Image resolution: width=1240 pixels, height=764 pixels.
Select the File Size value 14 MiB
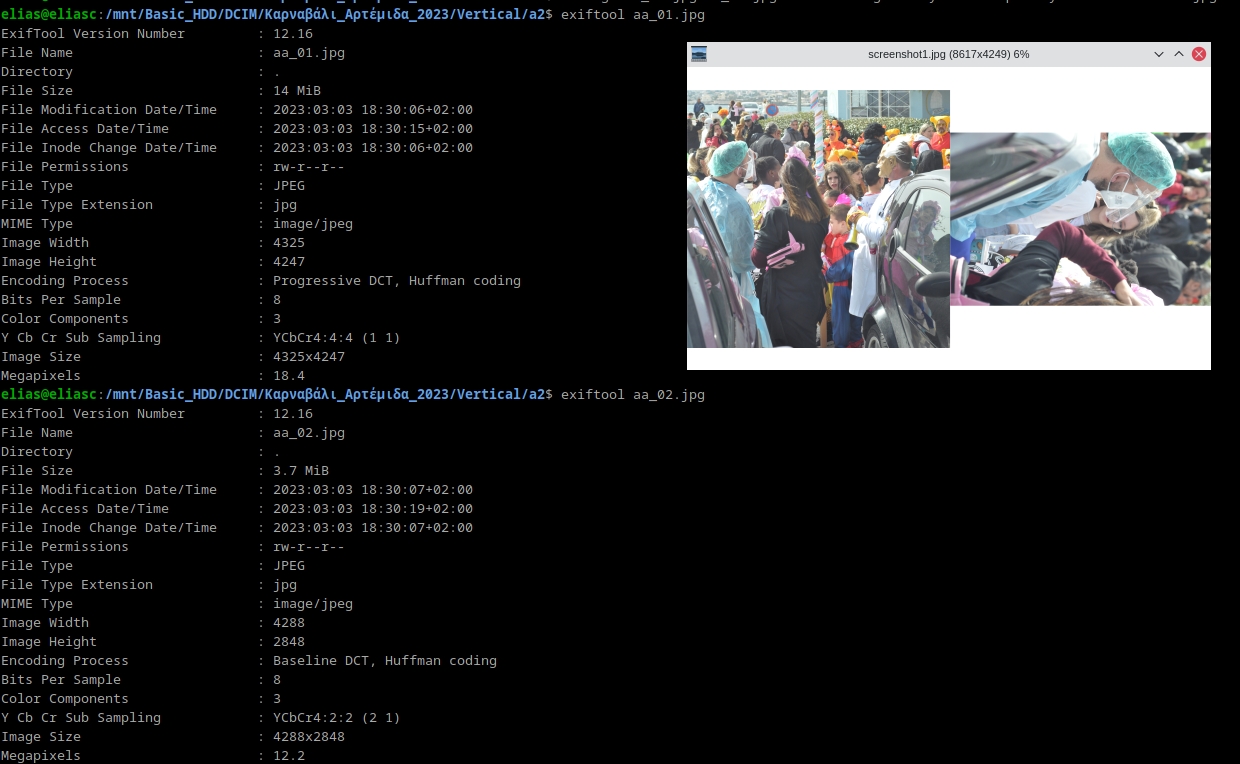(296, 90)
